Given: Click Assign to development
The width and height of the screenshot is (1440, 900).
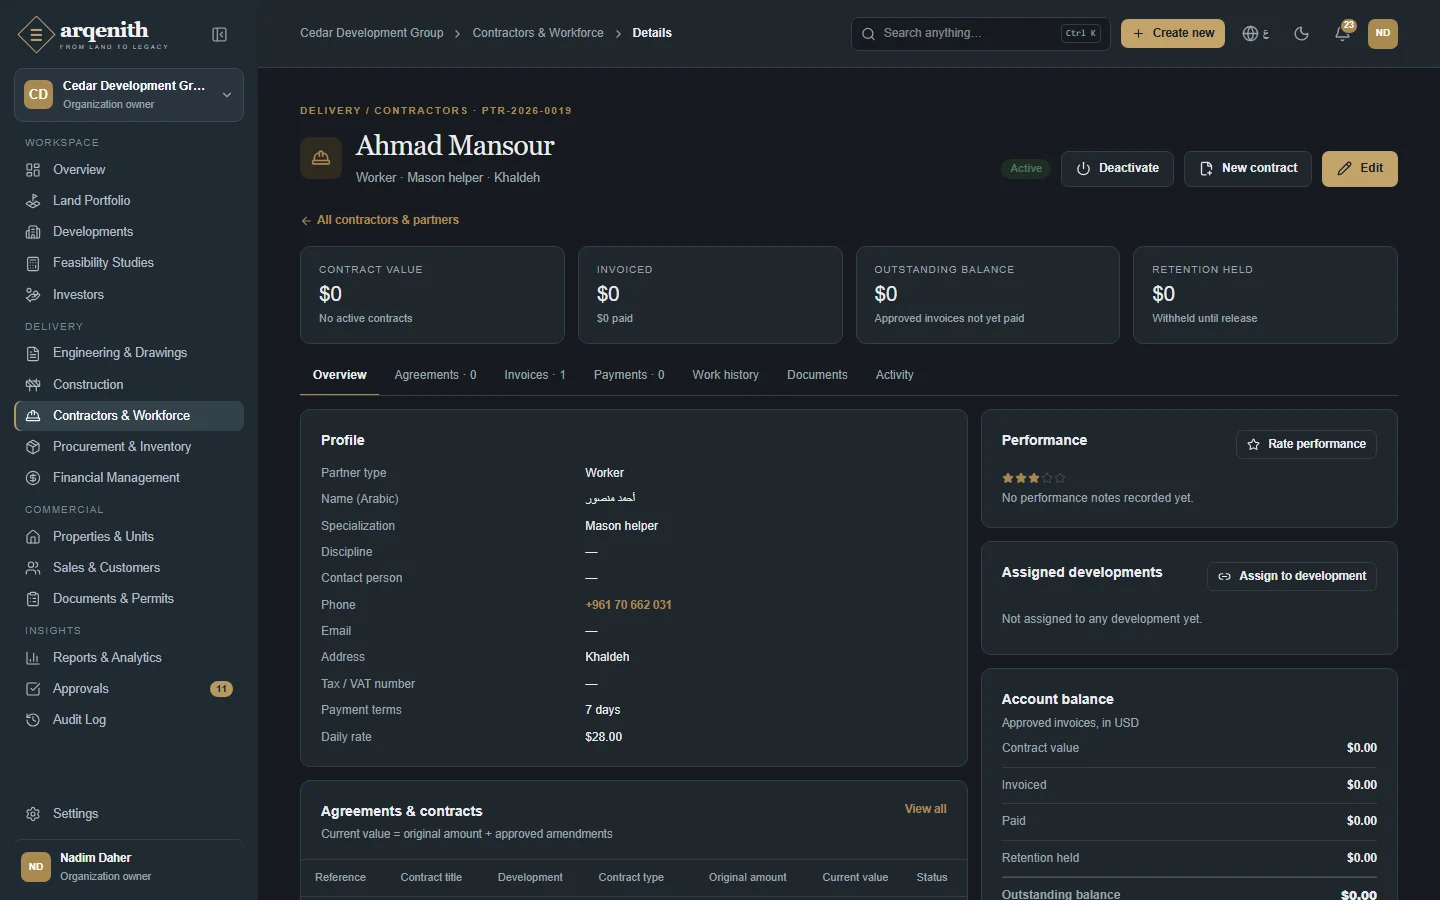Looking at the screenshot, I should (1292, 576).
